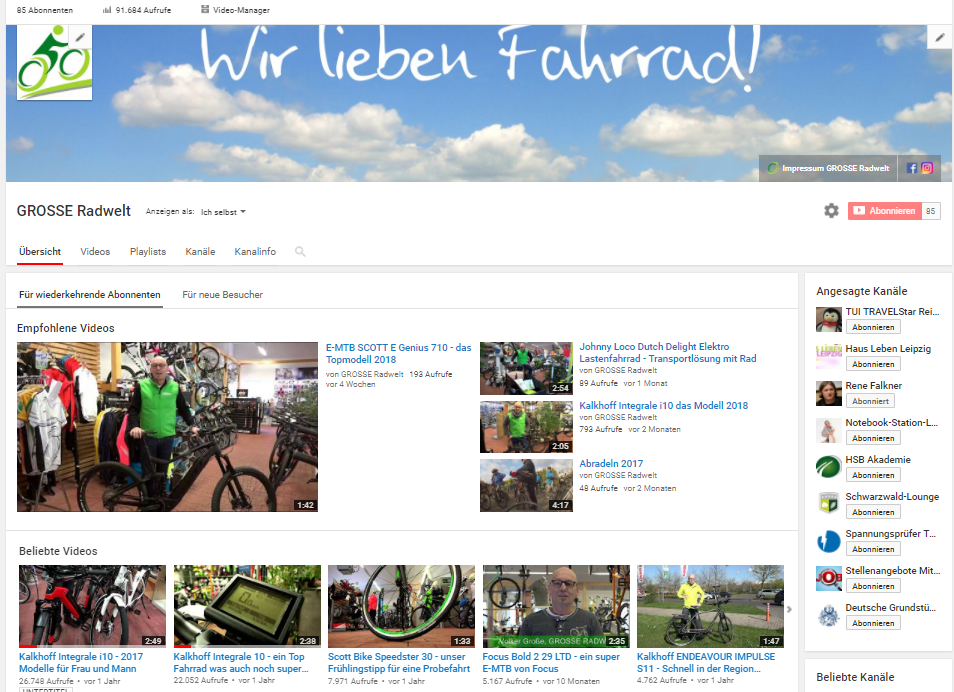
Task: Open 'Focus Bold 2 29 LTD' title link
Action: click(551, 662)
